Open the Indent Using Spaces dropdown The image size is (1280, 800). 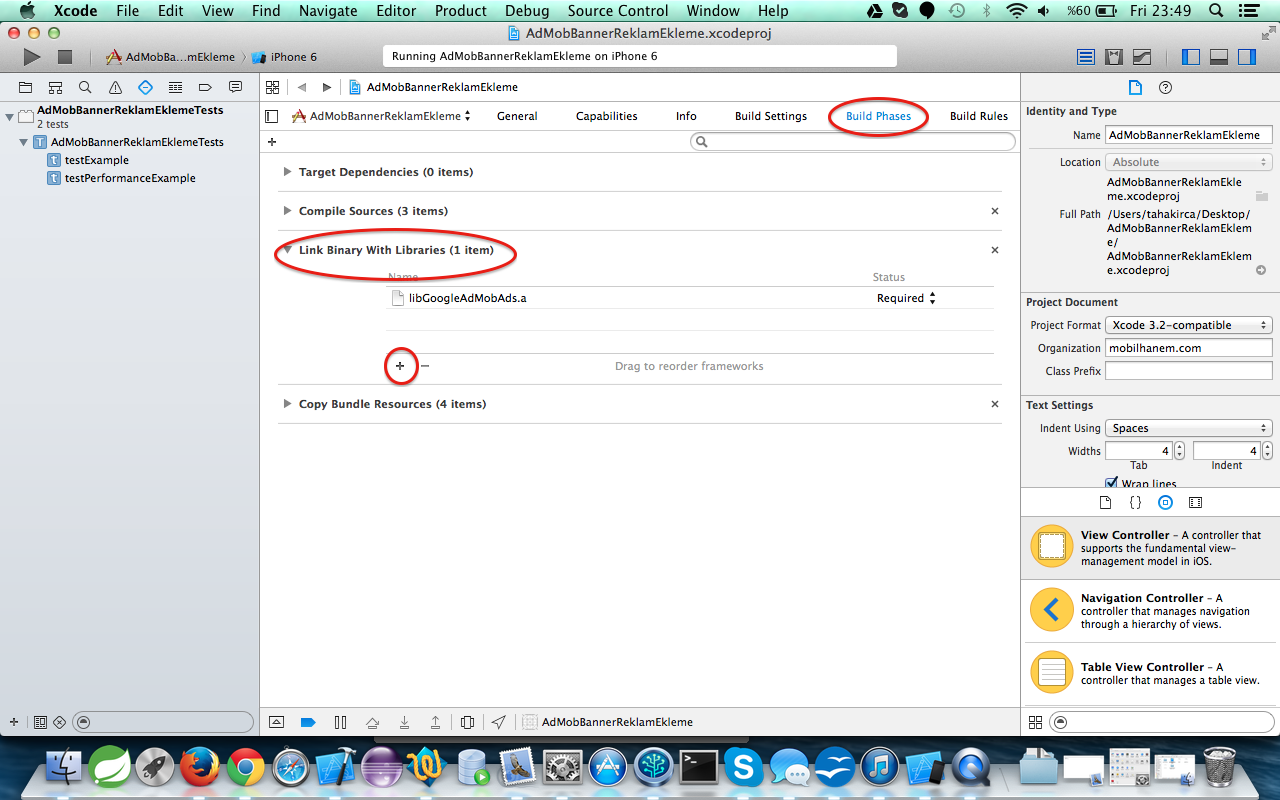click(1188, 428)
